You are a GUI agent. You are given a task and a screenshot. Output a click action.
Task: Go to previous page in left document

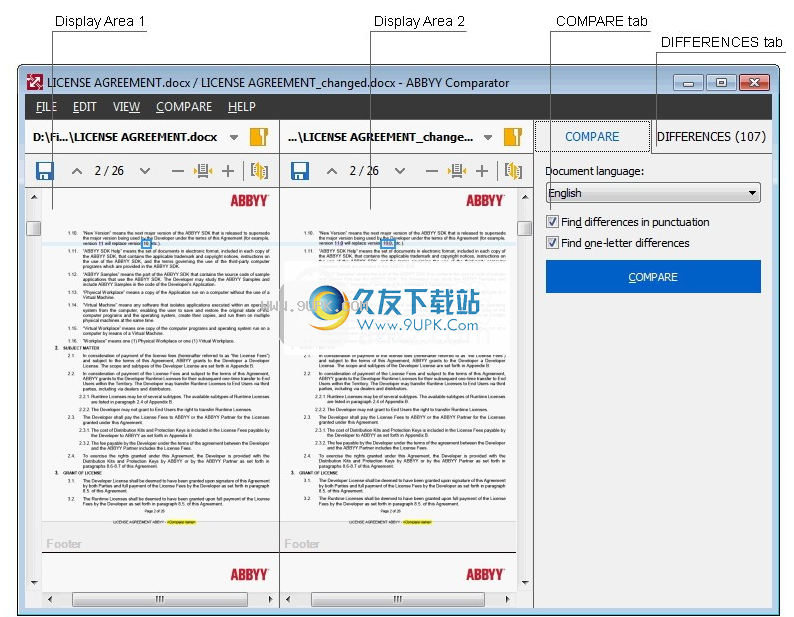click(x=77, y=171)
